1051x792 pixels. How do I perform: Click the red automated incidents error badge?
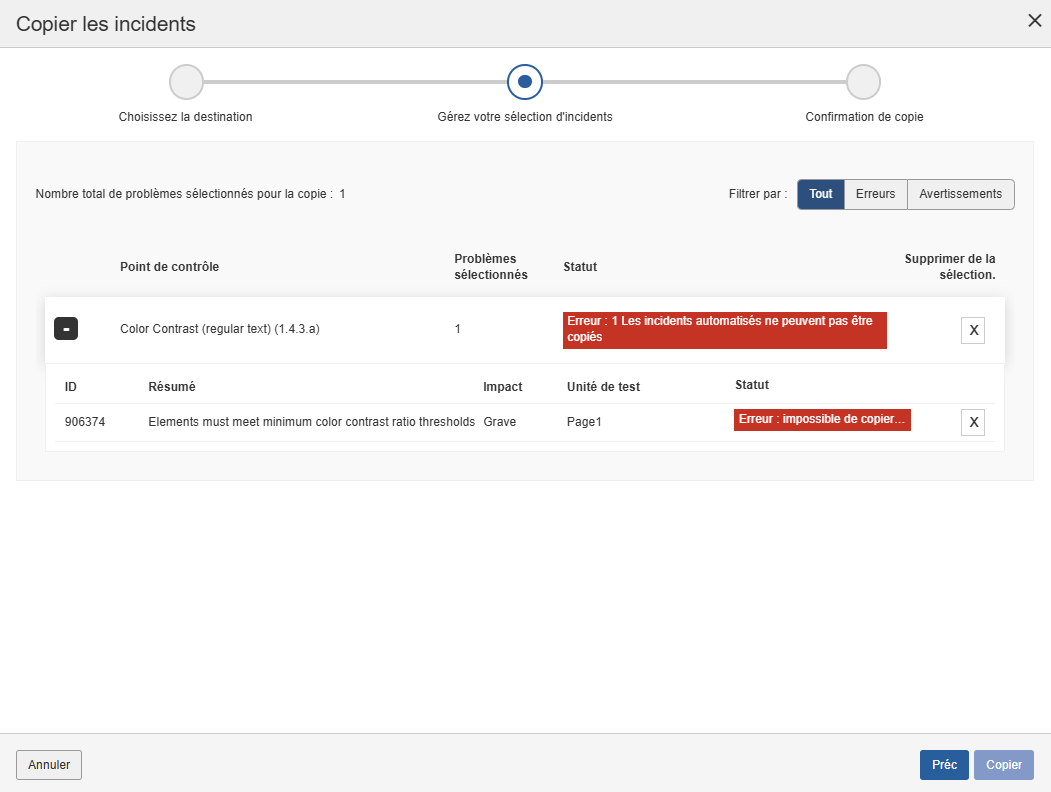tap(724, 329)
